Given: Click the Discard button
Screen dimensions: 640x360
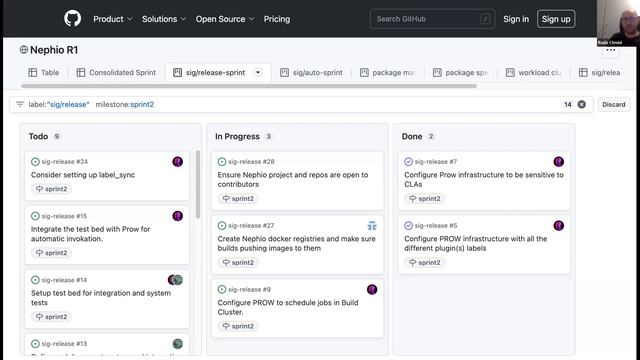Looking at the screenshot, I should tap(613, 104).
